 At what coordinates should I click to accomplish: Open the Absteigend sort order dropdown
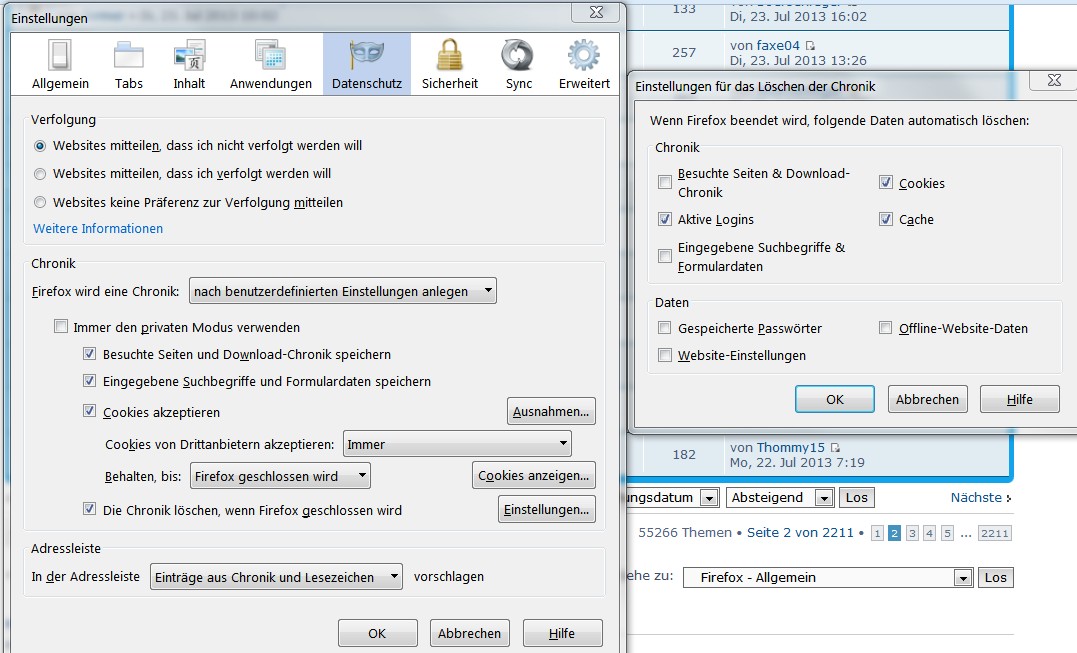(780, 498)
